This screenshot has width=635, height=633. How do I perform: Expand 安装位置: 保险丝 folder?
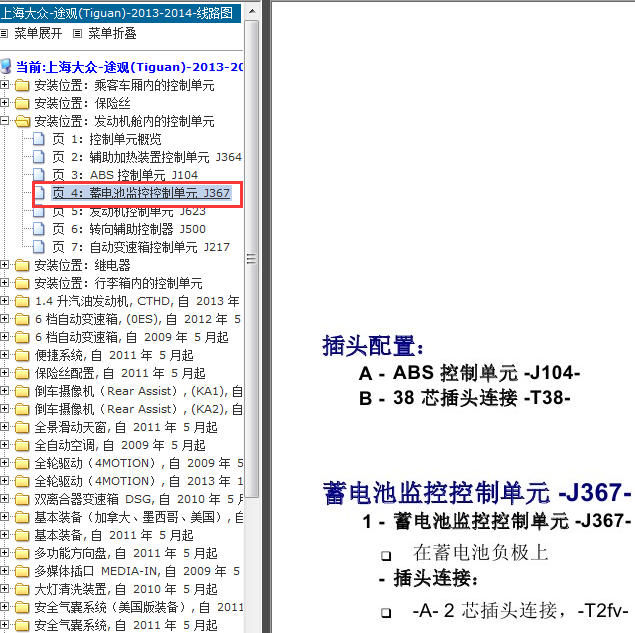[x=4, y=102]
